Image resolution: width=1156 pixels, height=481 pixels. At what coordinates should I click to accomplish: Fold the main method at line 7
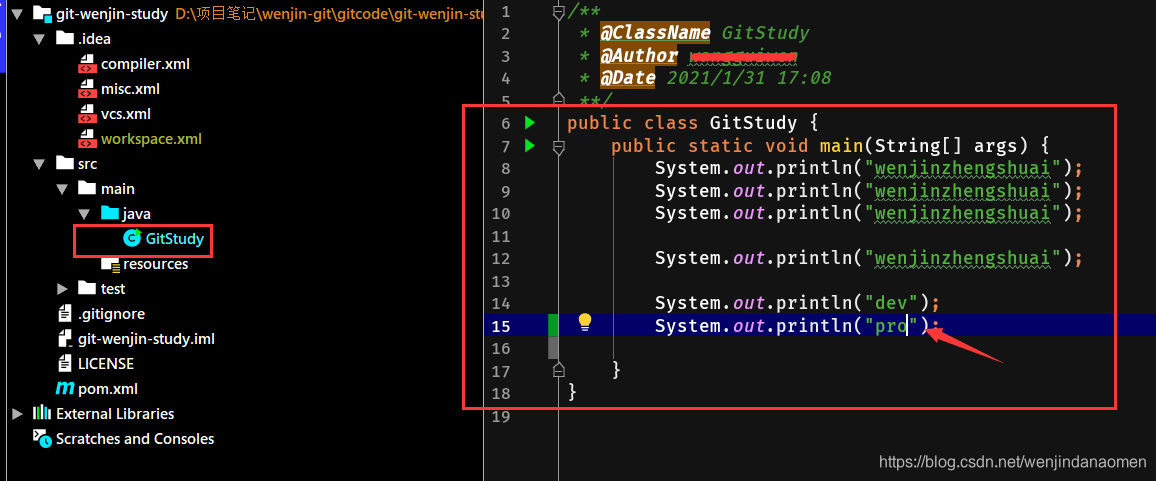(x=558, y=149)
